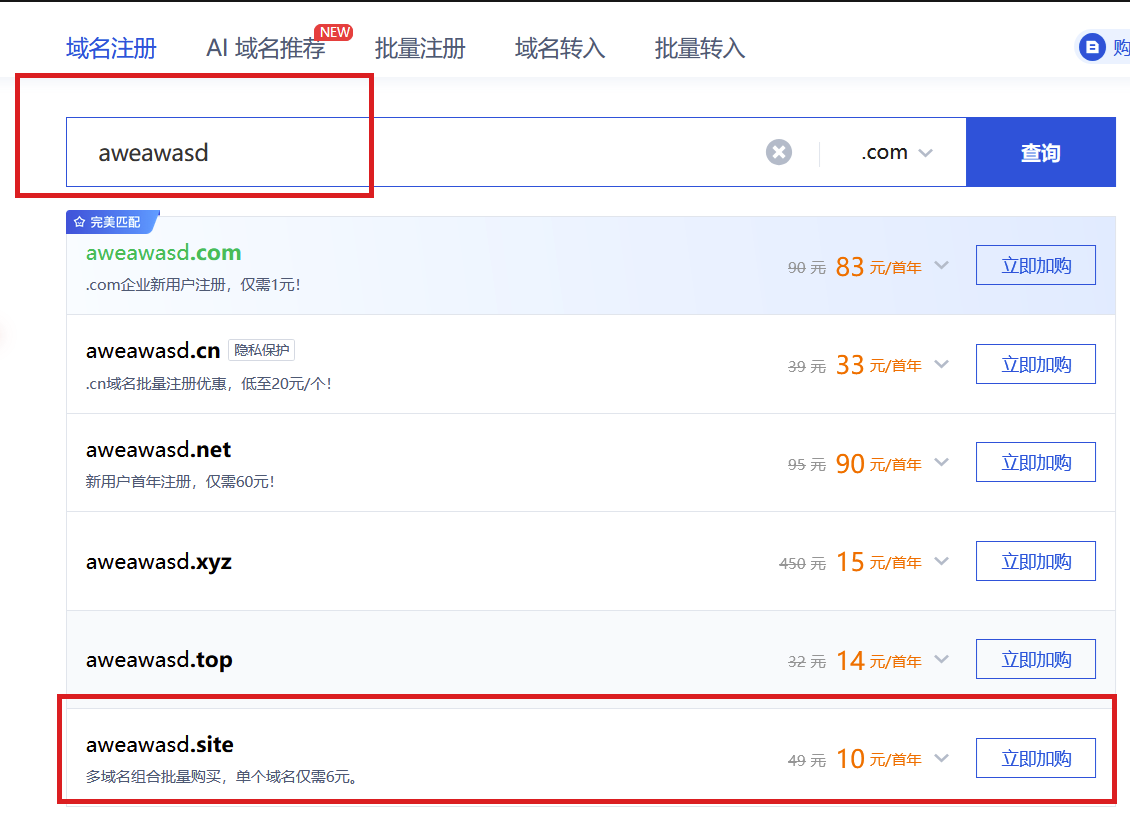Click the aweawasd.top domain name
Viewport: 1130px width, 820px height.
click(159, 660)
